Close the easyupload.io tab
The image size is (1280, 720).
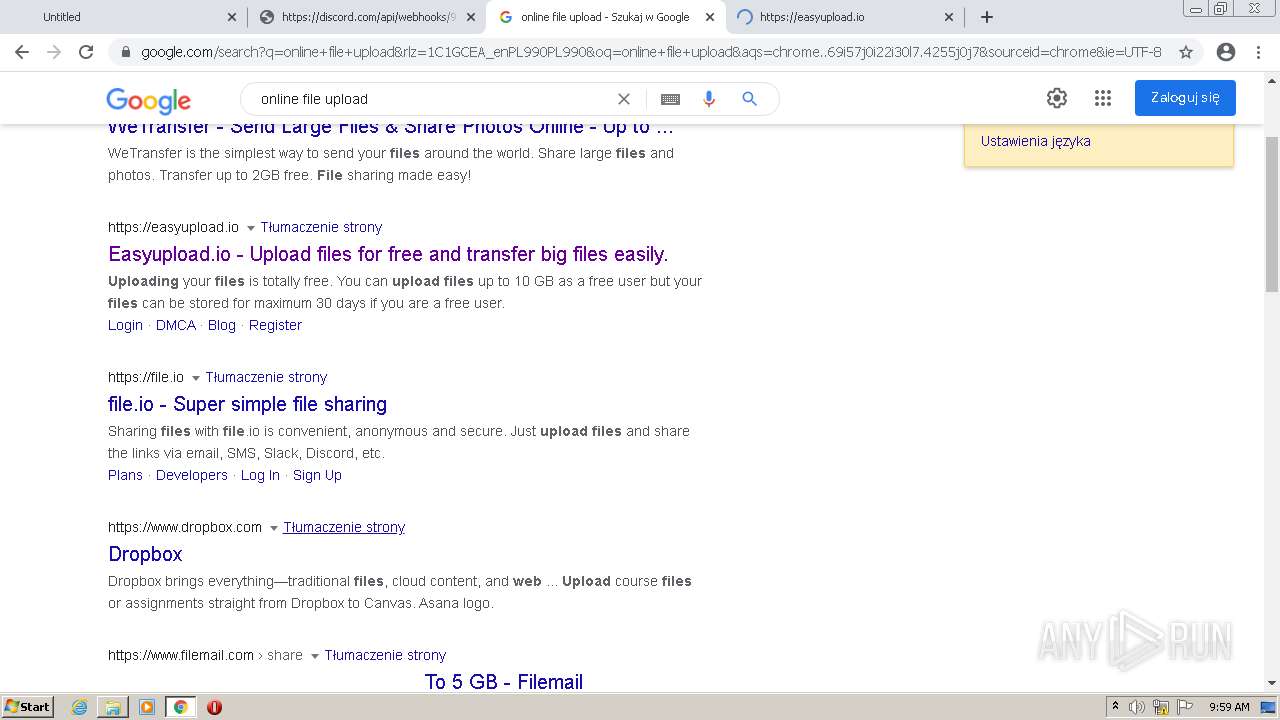950,17
